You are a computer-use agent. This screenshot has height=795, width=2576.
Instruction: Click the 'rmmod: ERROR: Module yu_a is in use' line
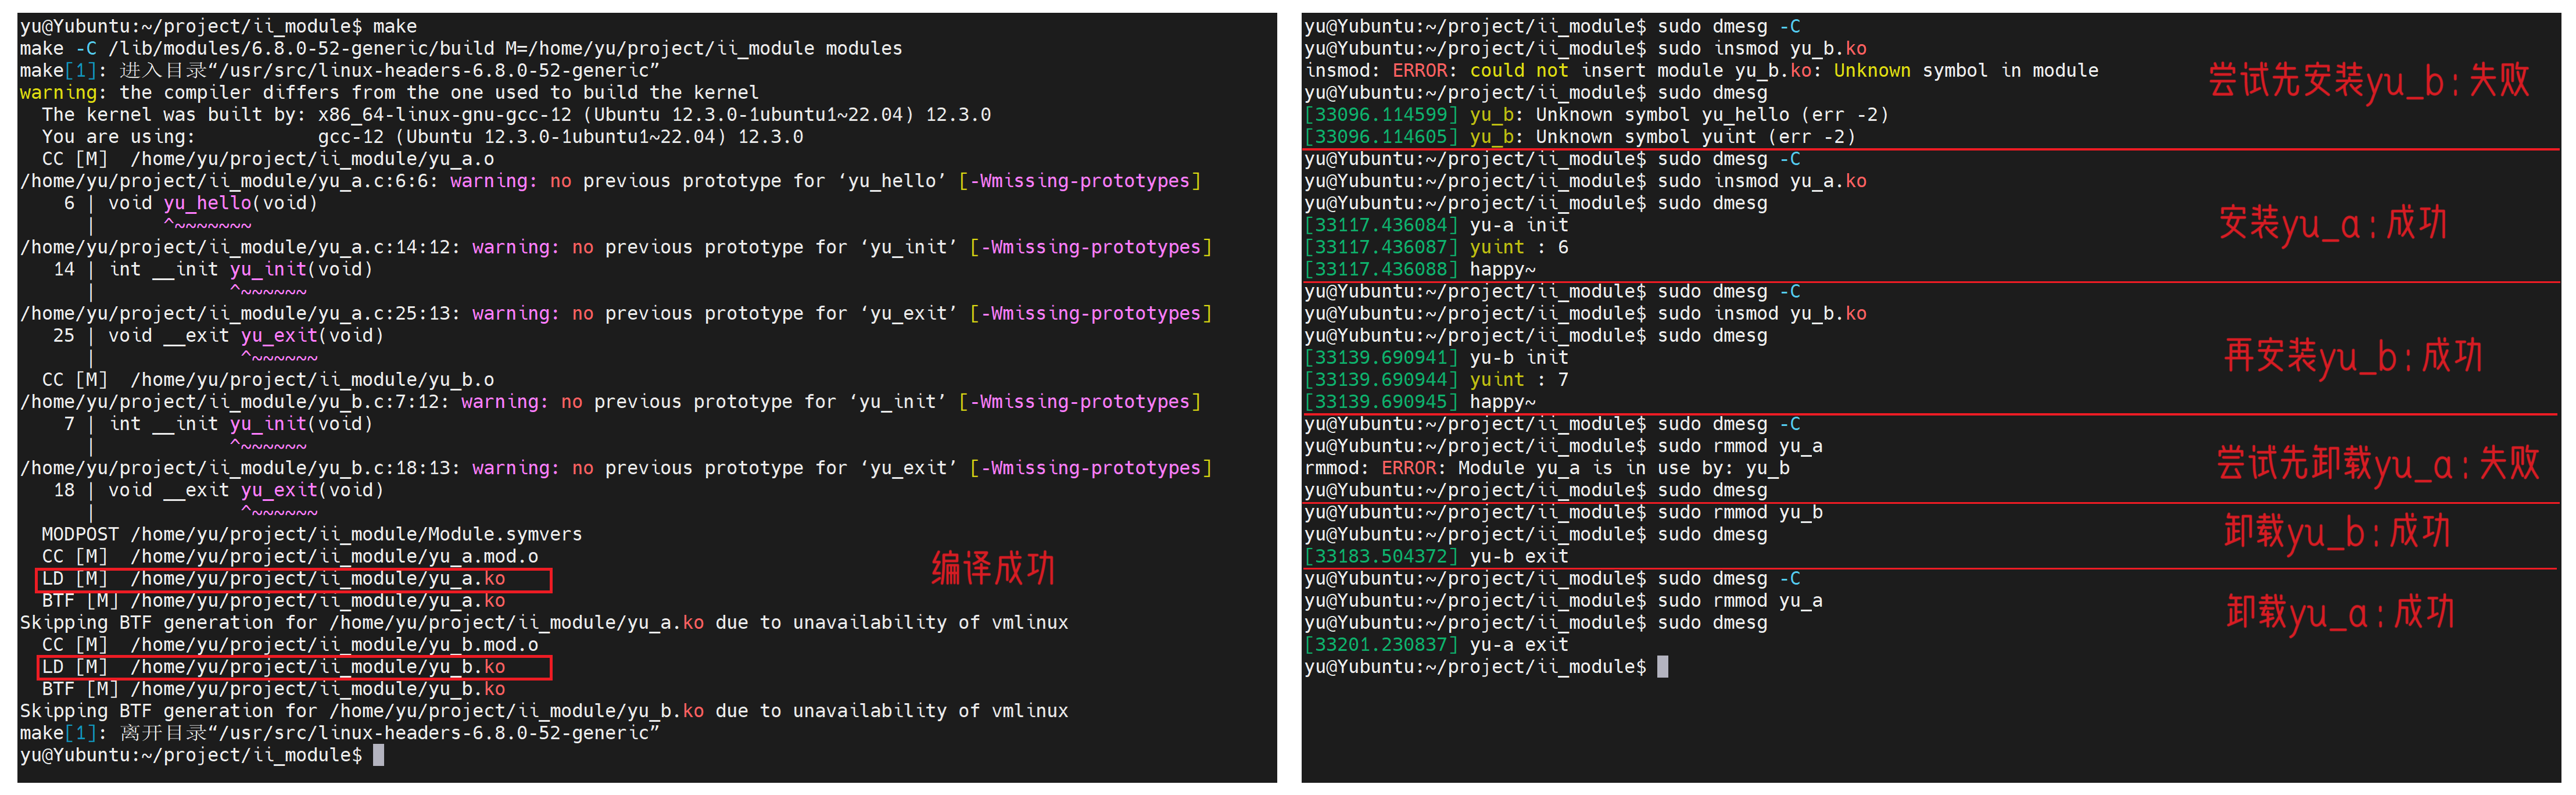pos(1546,468)
